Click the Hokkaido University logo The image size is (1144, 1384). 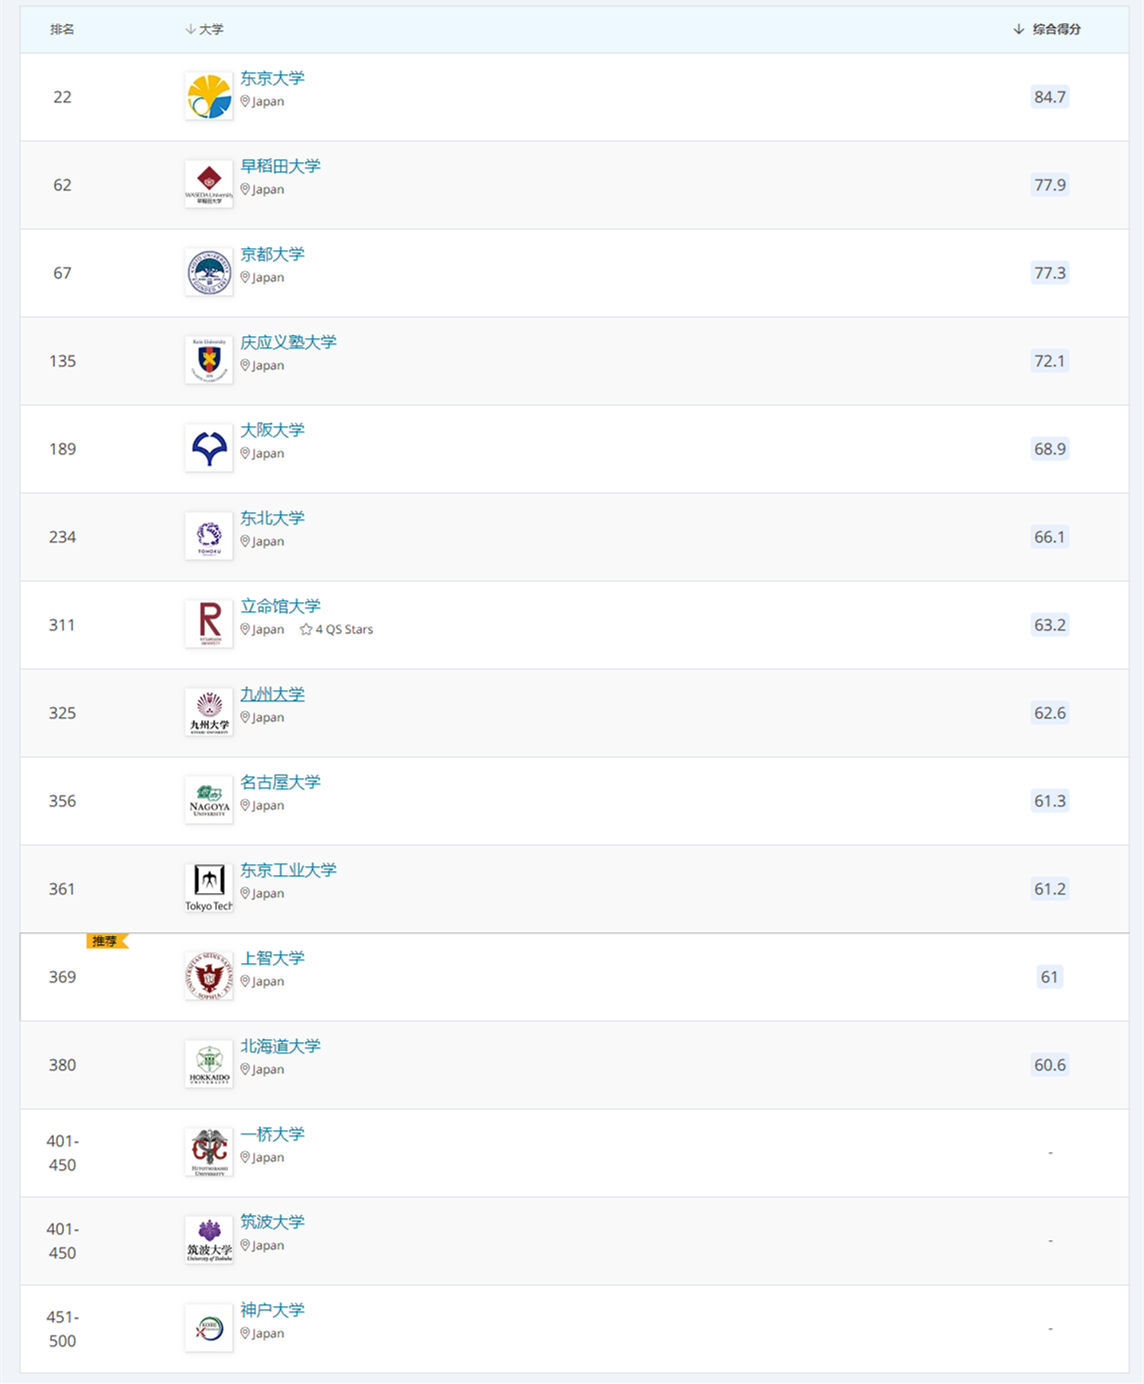pyautogui.click(x=209, y=1065)
